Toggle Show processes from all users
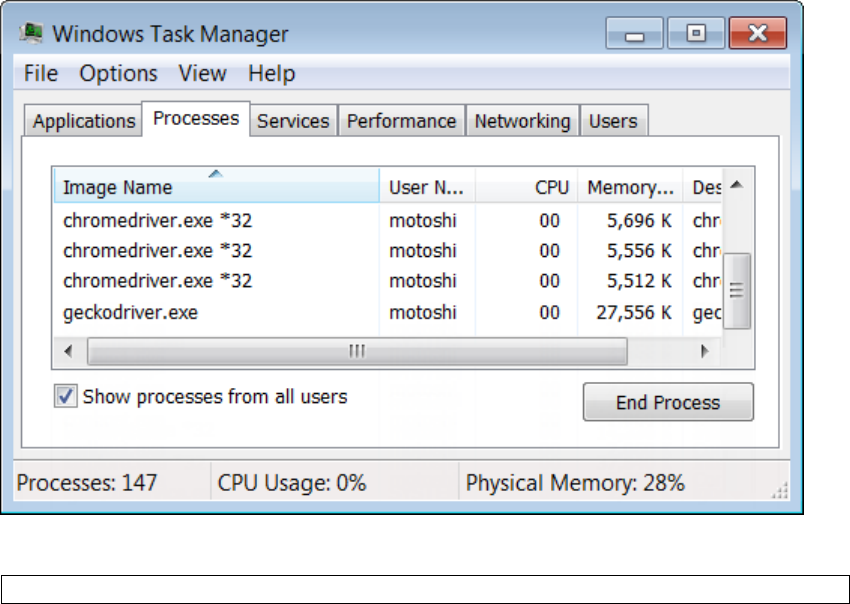 click(66, 397)
